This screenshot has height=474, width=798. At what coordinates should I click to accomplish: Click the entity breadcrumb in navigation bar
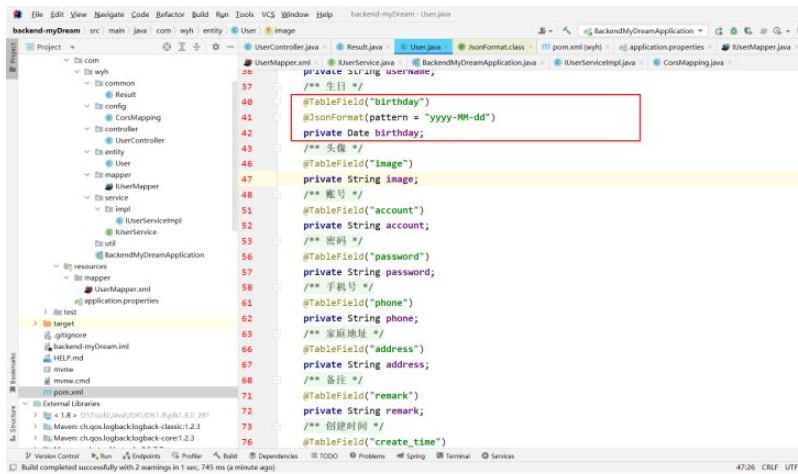point(212,31)
